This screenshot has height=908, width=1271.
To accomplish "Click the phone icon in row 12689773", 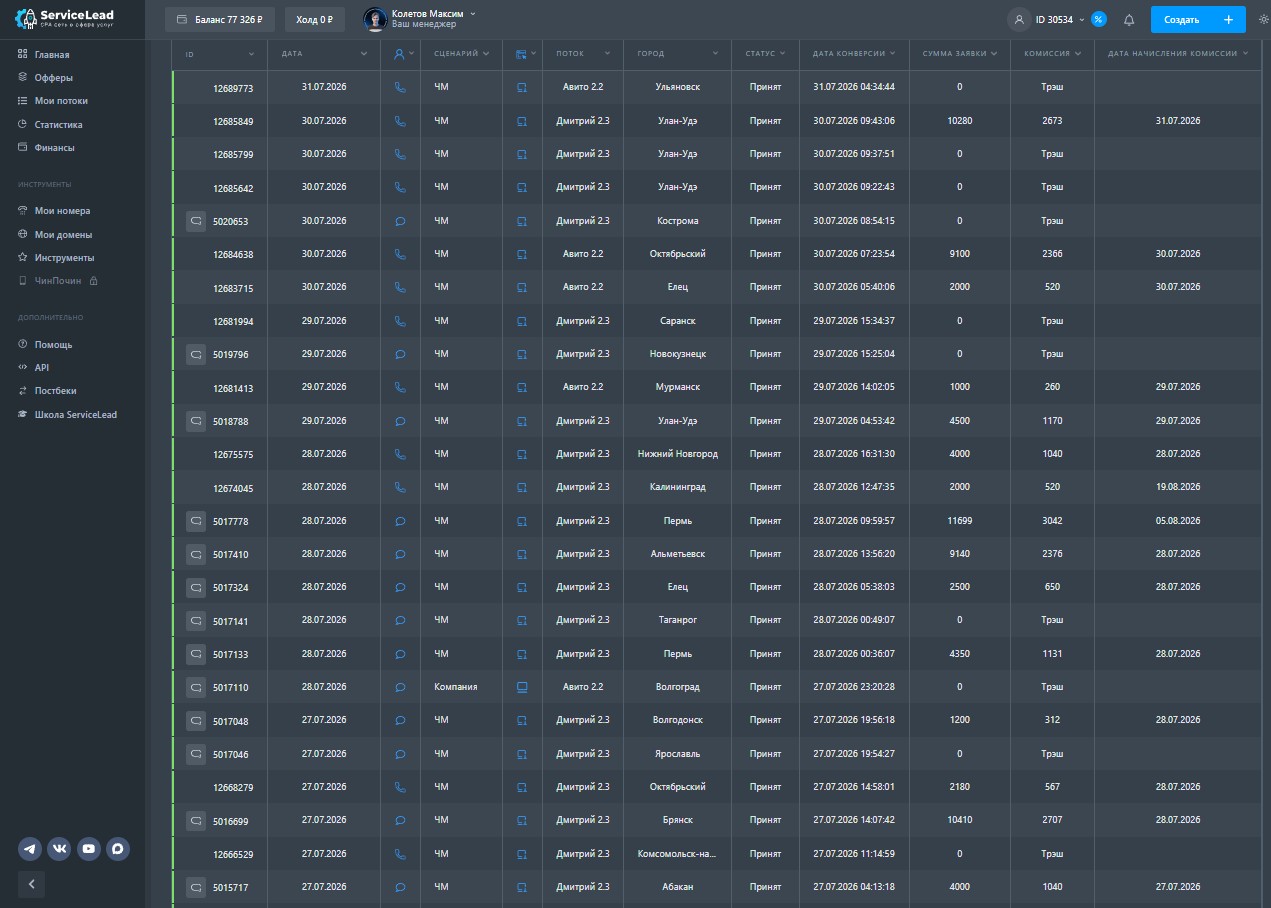I will point(400,87).
